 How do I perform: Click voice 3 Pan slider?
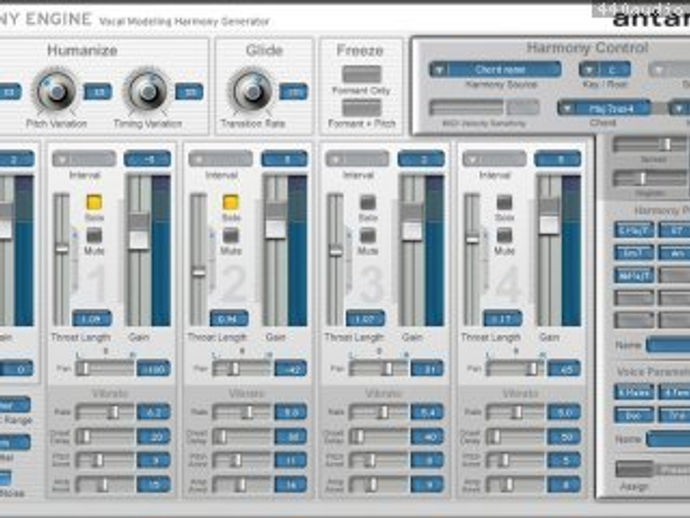click(x=378, y=368)
